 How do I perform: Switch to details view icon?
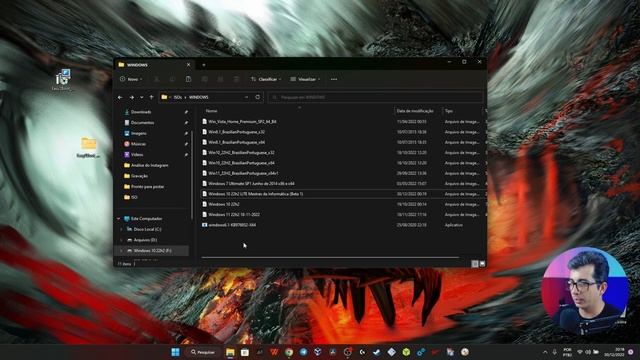[475, 264]
